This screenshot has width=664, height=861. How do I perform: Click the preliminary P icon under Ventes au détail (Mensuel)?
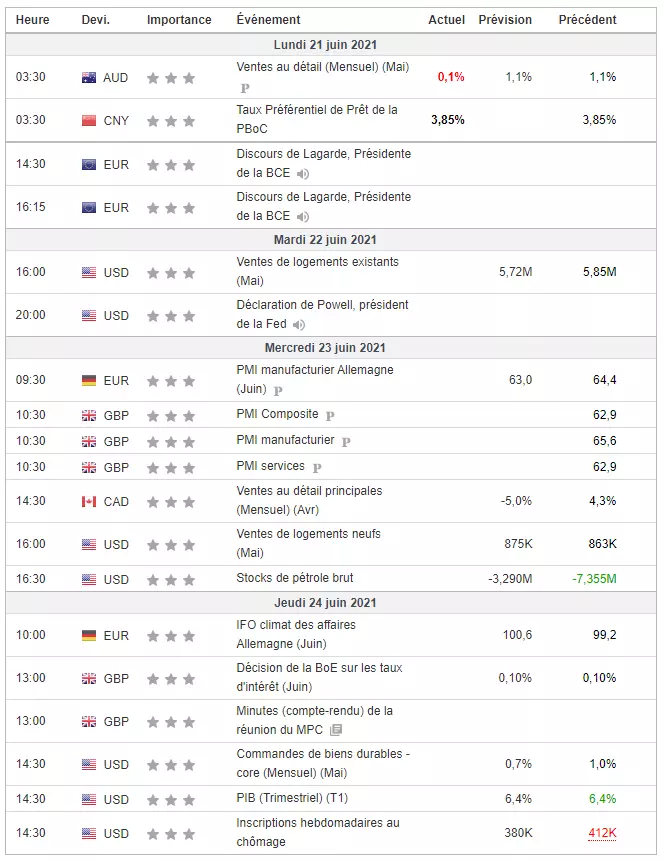pyautogui.click(x=245, y=88)
